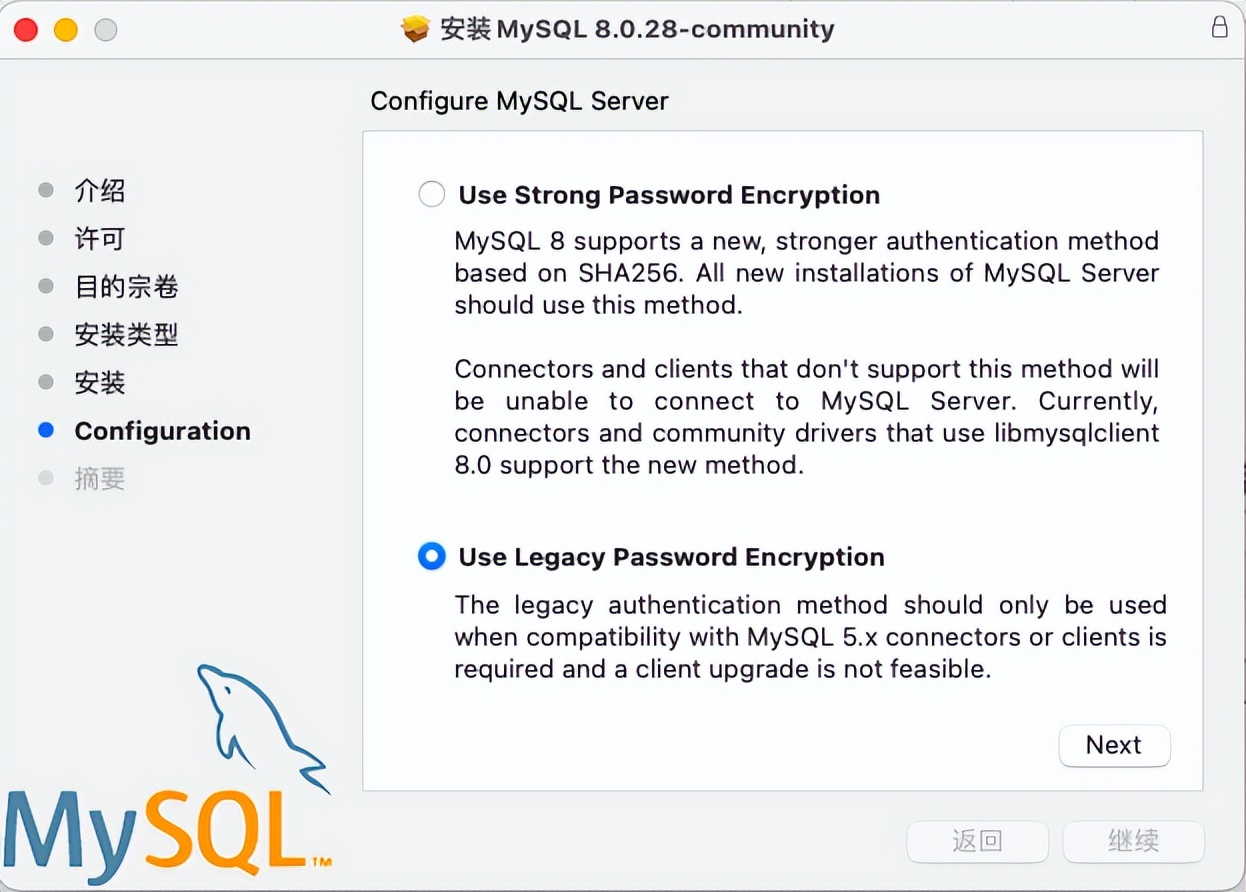Minimize the installer window
The width and height of the screenshot is (1246, 892).
[x=65, y=30]
